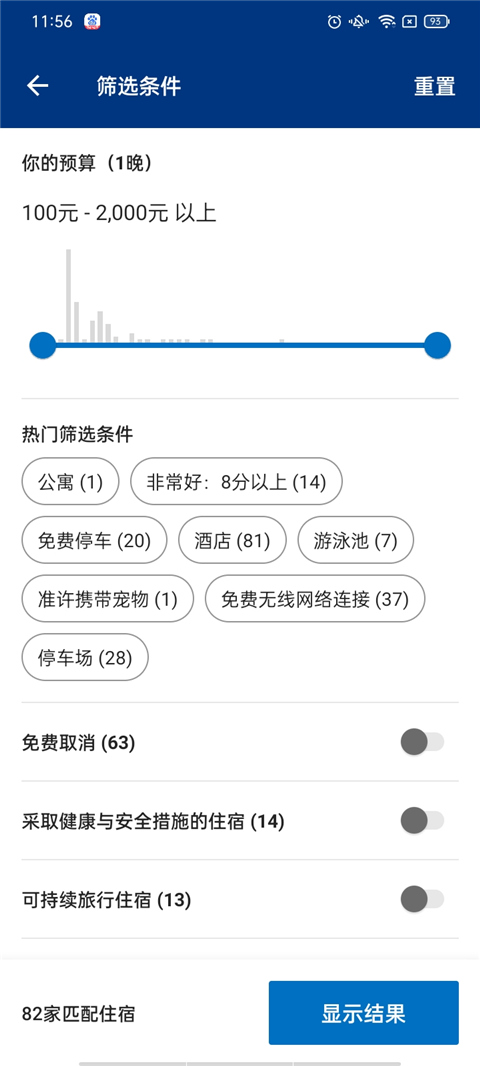Tap the alarm clock status icon
Image resolution: width=480 pixels, height=1066 pixels.
[x=334, y=22]
